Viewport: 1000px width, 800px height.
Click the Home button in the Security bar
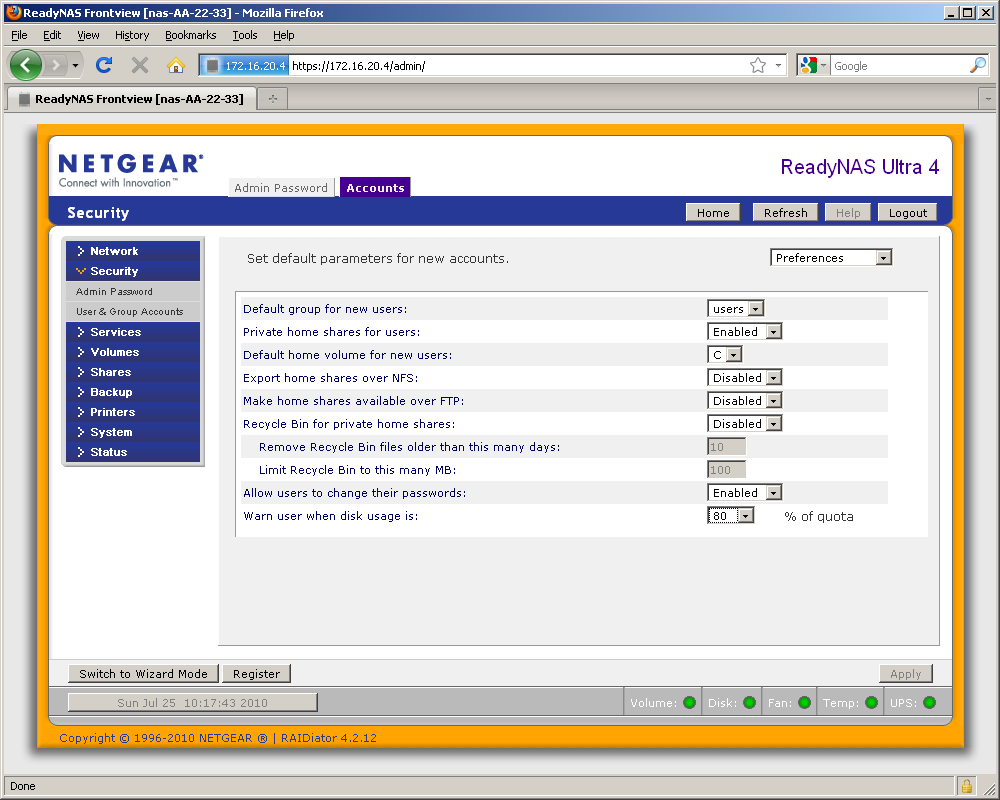point(713,212)
